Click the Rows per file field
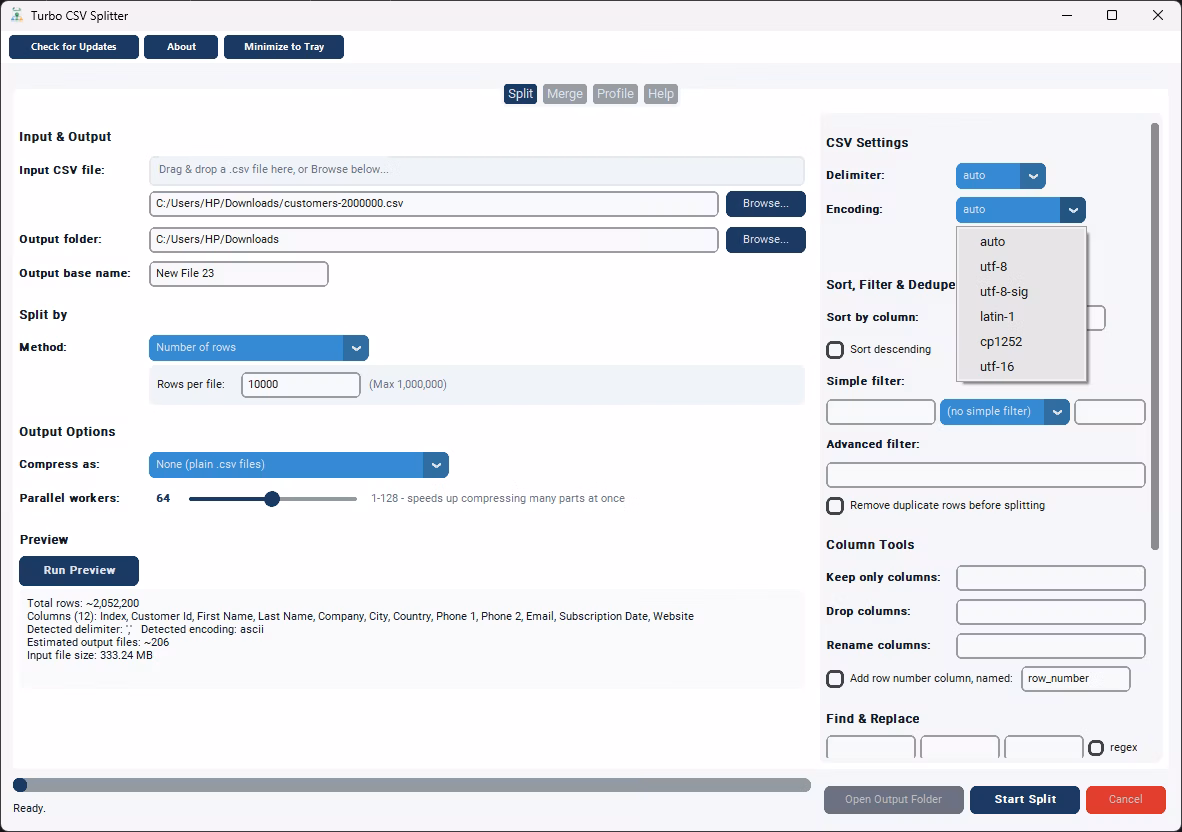The width and height of the screenshot is (1182, 832). coord(301,384)
